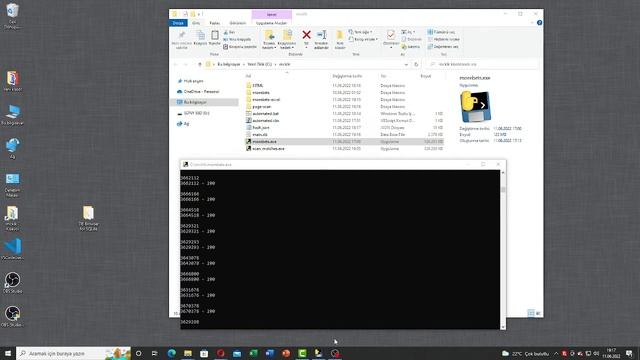640x360 pixels.
Task: Click Yerel Disk (C:) in address path
Action: pyautogui.click(x=259, y=64)
